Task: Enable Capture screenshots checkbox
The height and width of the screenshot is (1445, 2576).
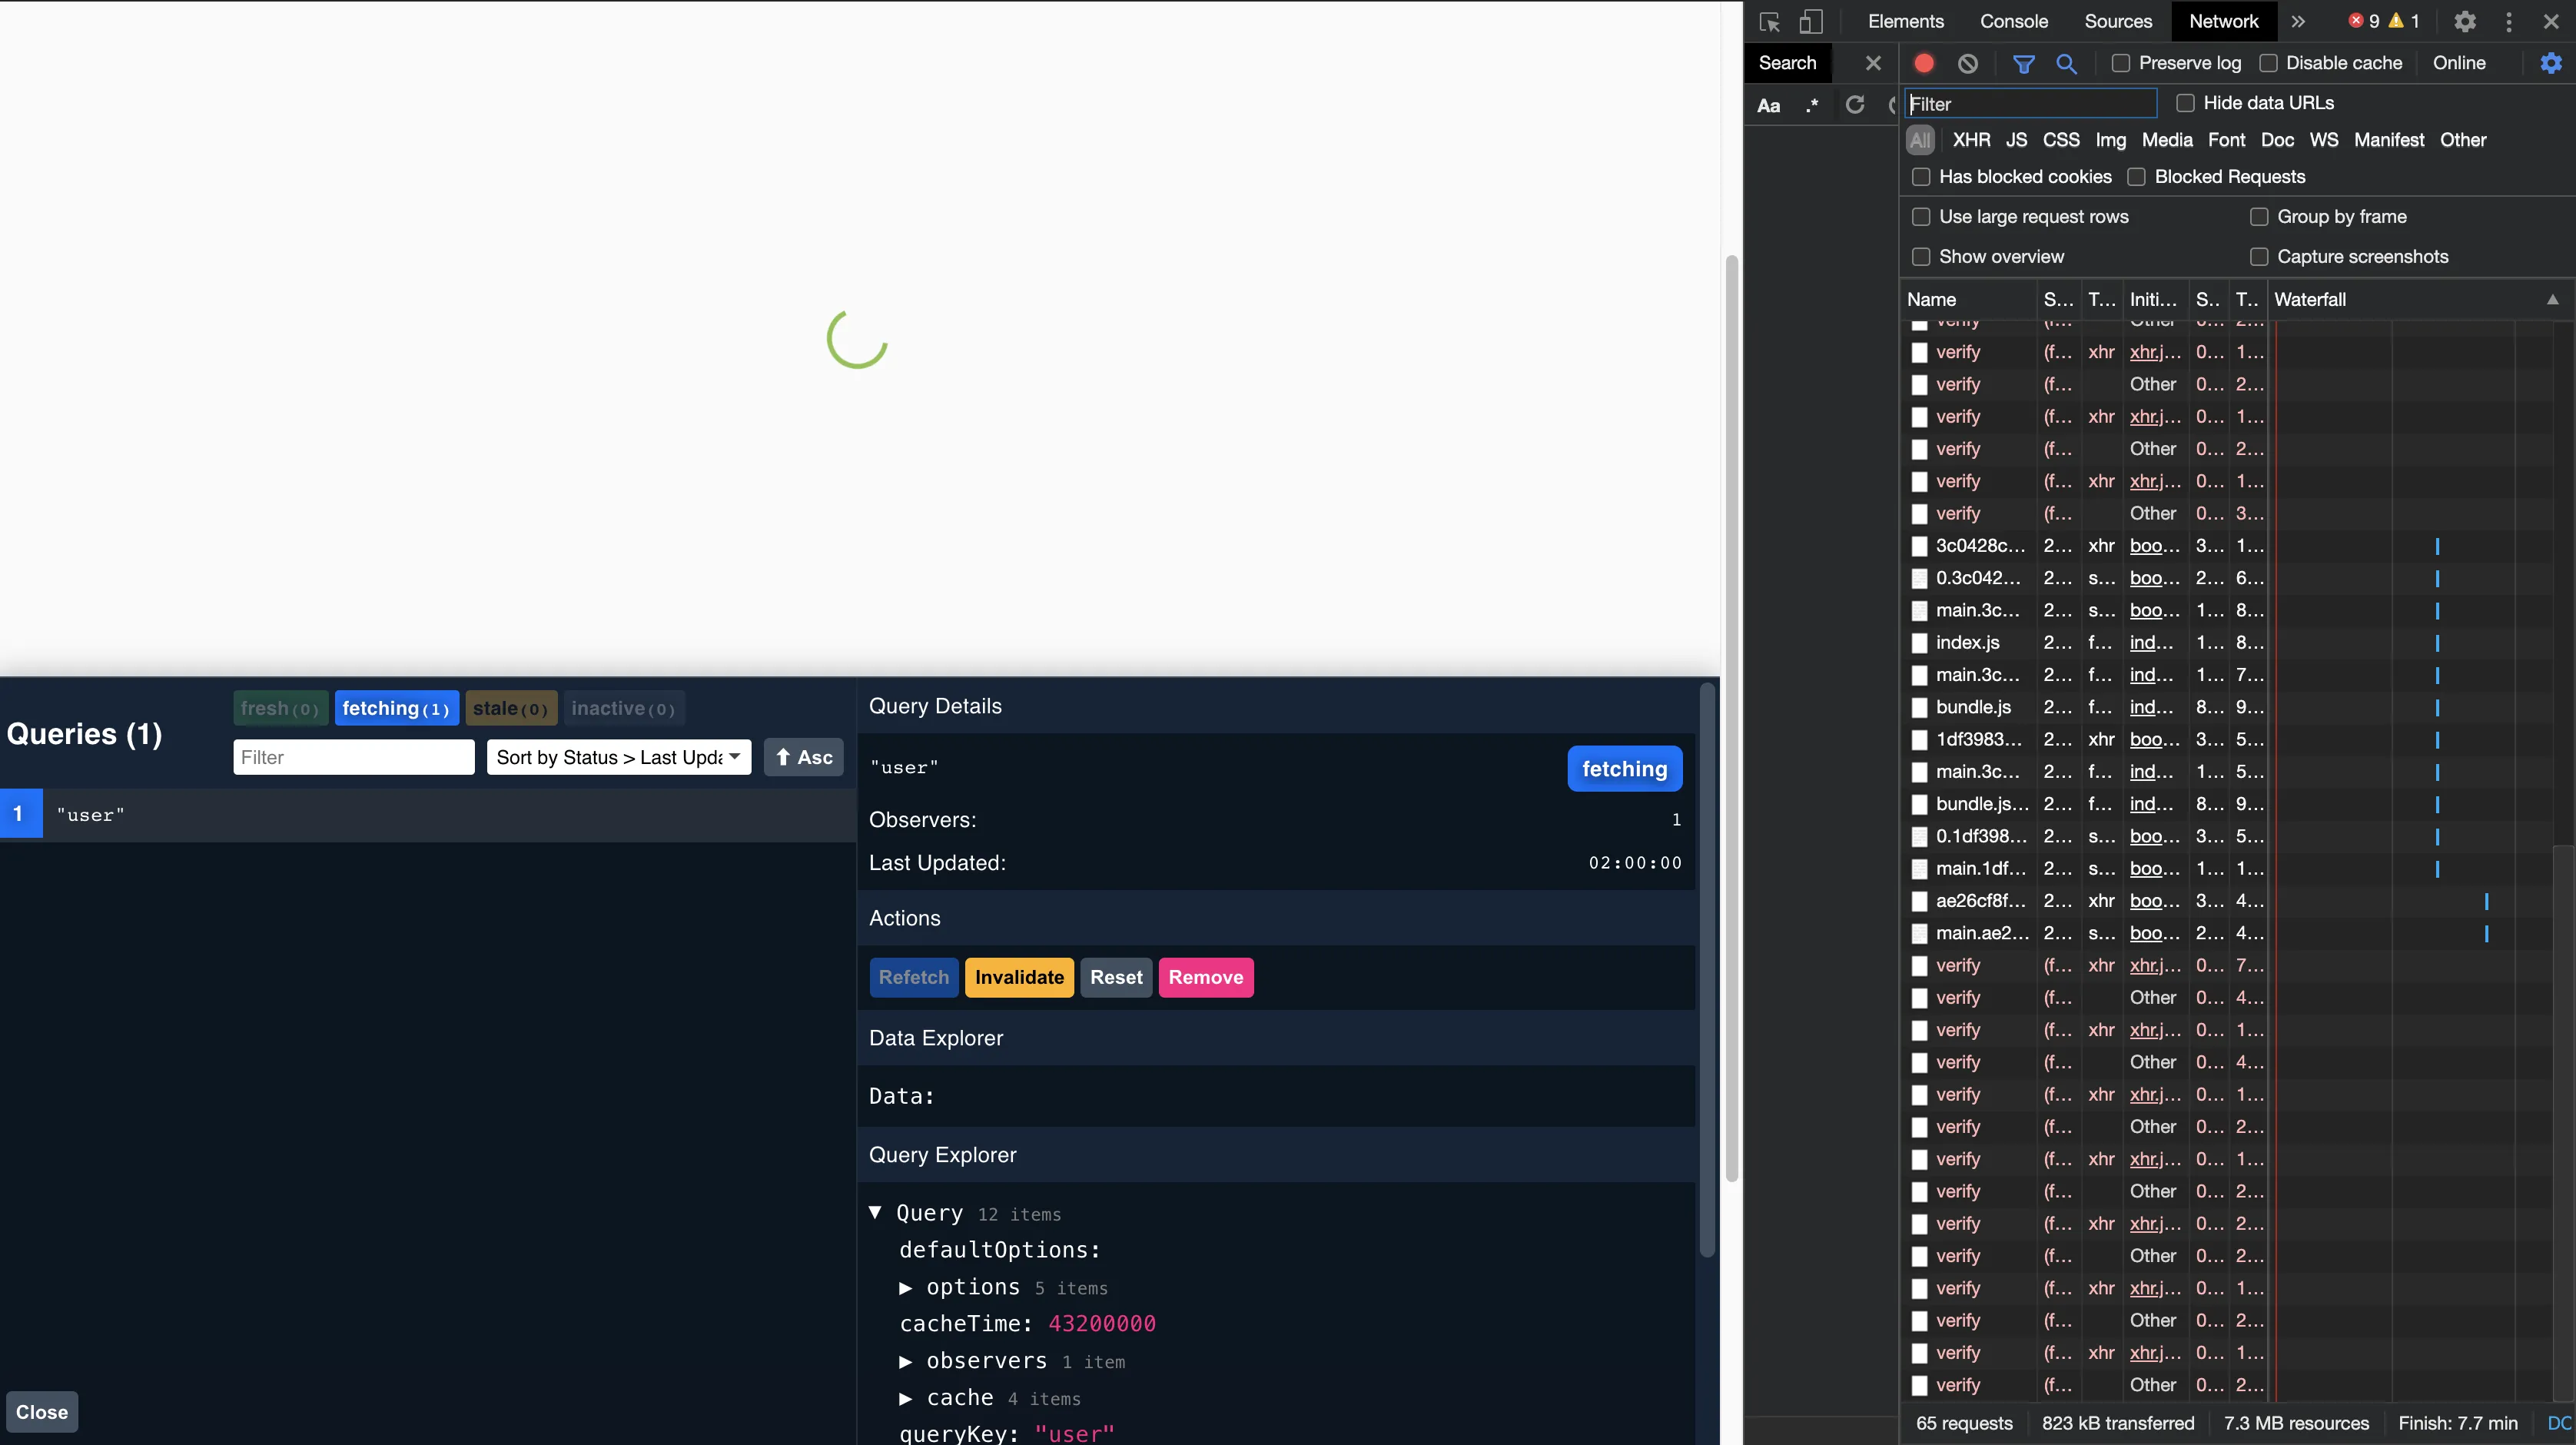Action: 2259,257
